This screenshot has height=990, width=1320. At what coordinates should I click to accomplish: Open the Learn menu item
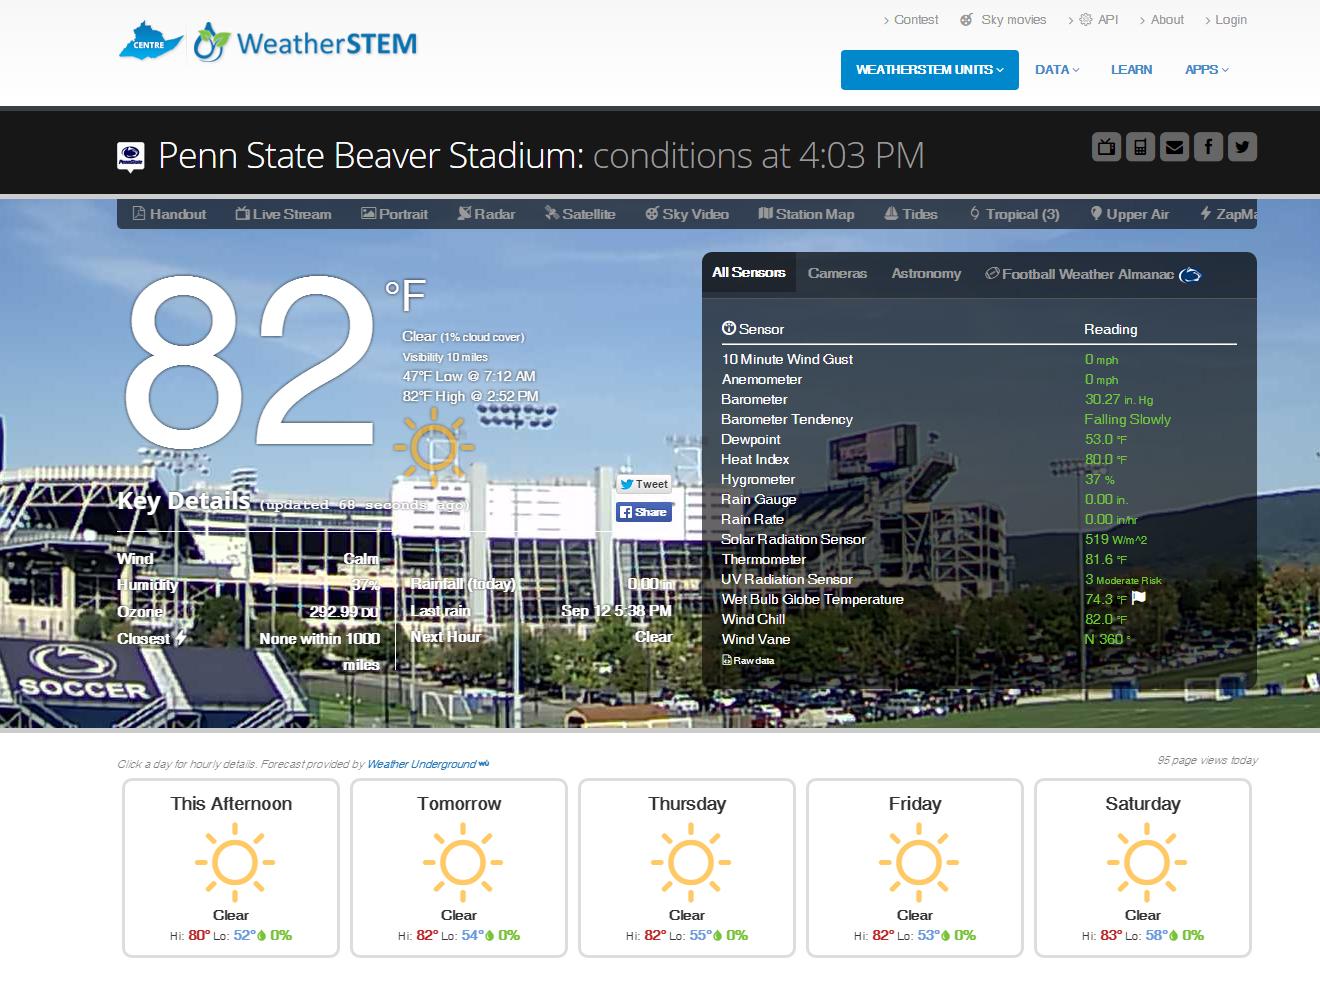pos(1131,70)
